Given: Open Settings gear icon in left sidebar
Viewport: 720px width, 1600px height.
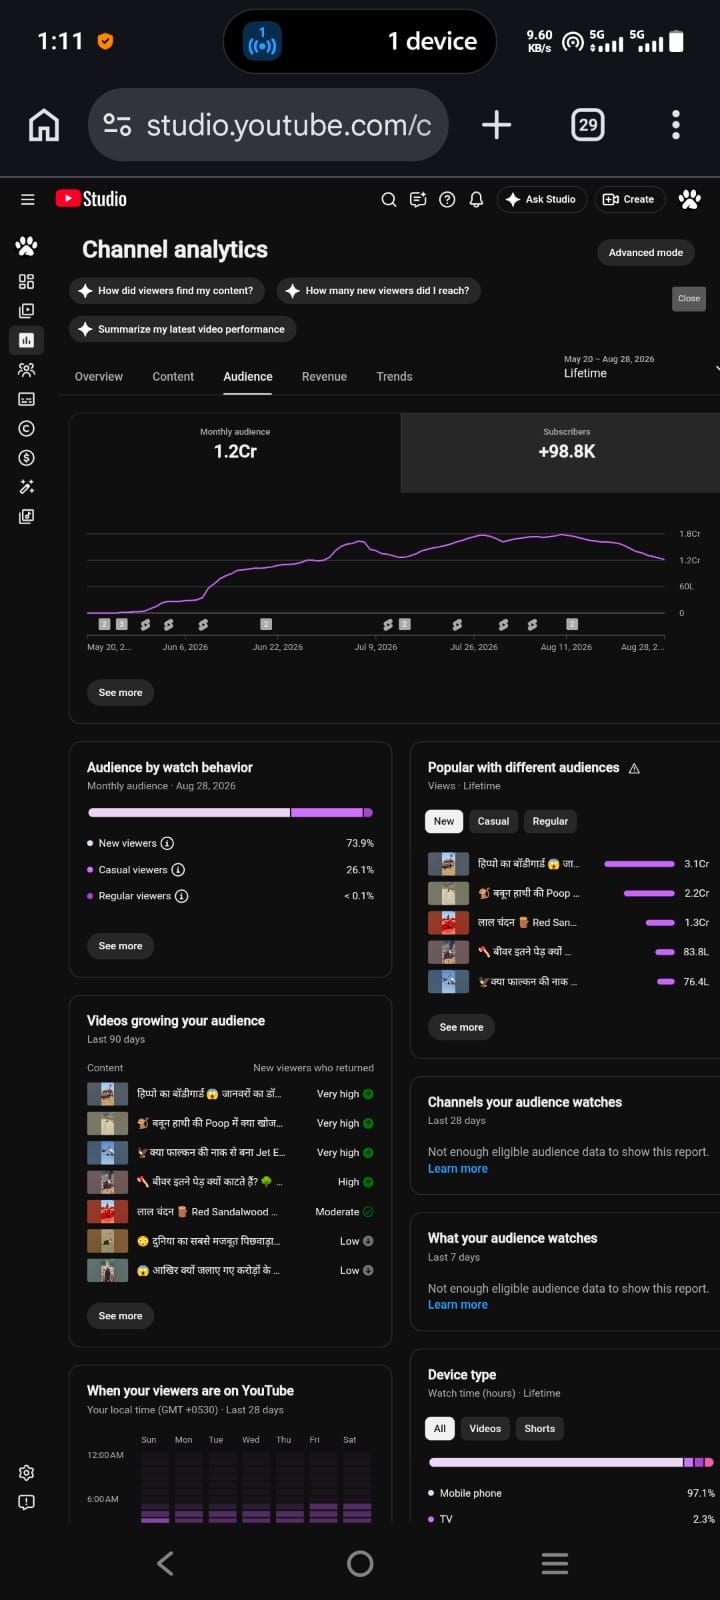Looking at the screenshot, I should 26,1472.
